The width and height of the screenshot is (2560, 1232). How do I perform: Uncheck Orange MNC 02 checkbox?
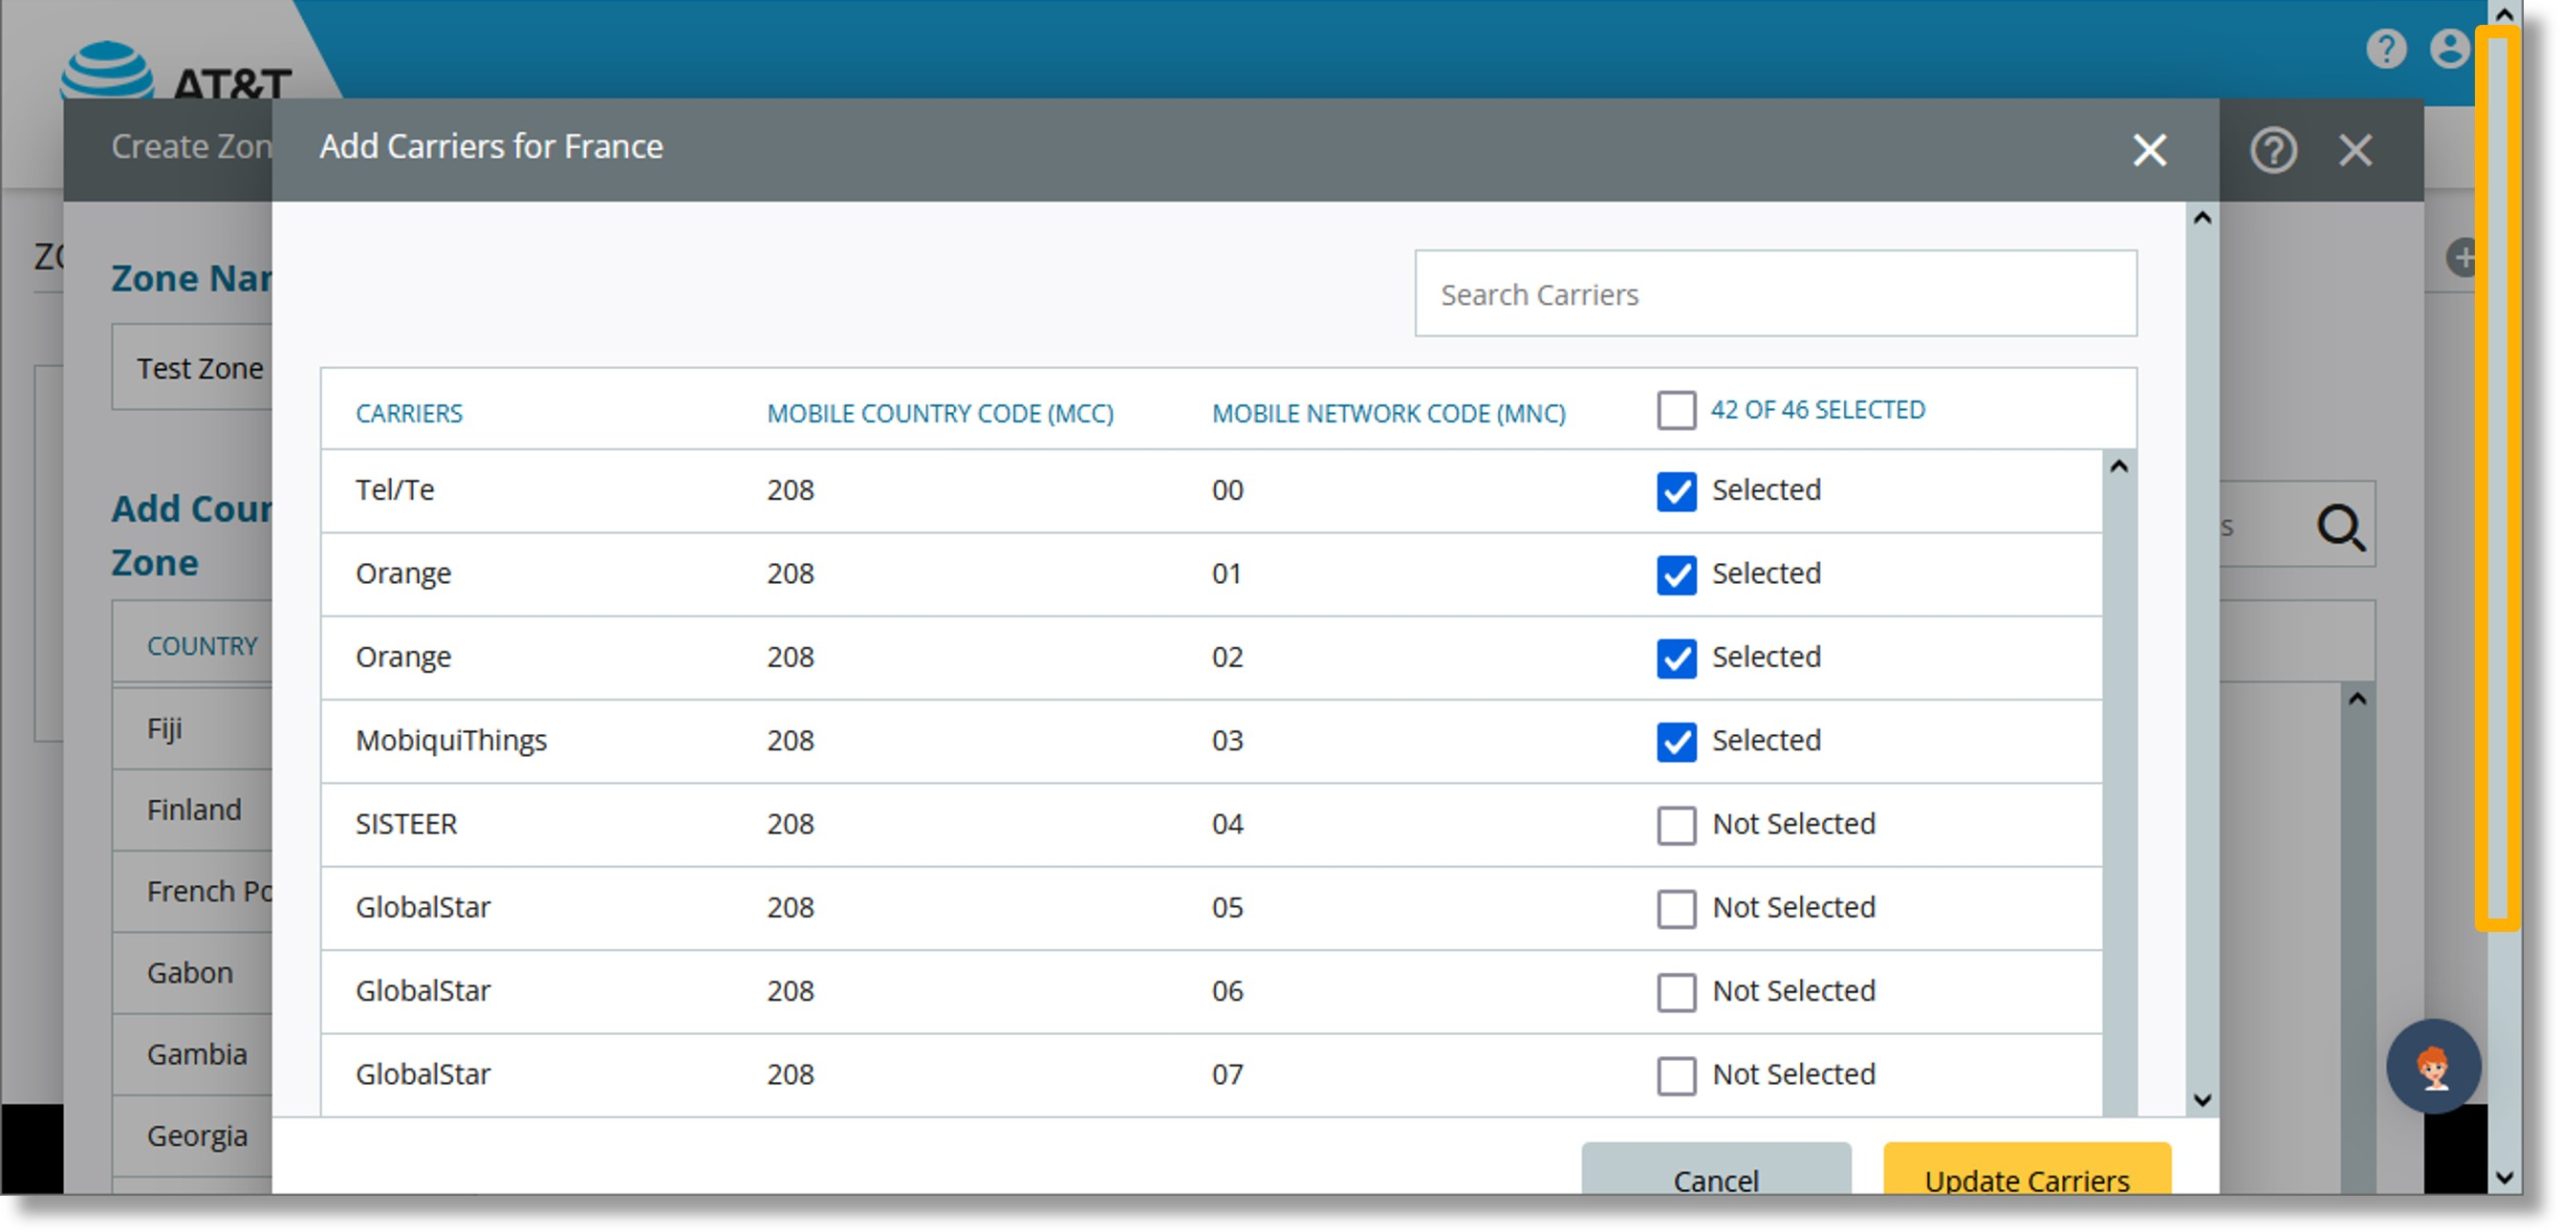point(1676,658)
